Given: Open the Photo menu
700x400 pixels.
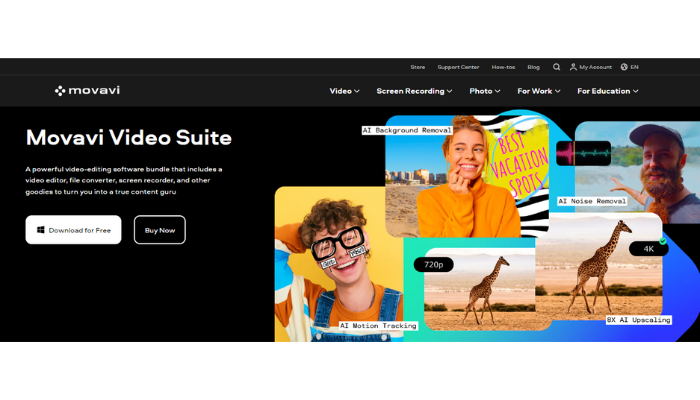Looking at the screenshot, I should point(485,91).
